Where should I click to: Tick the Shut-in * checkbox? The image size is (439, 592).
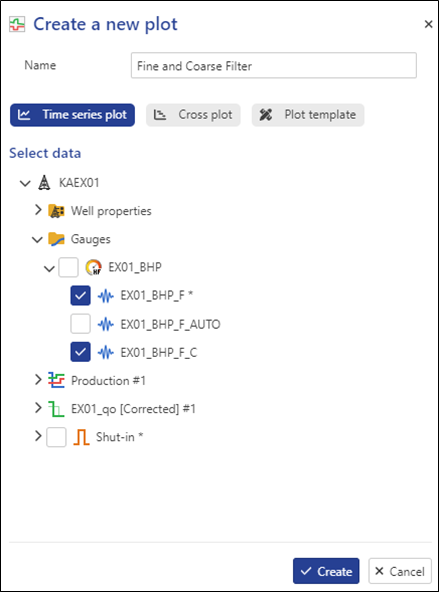click(56, 437)
